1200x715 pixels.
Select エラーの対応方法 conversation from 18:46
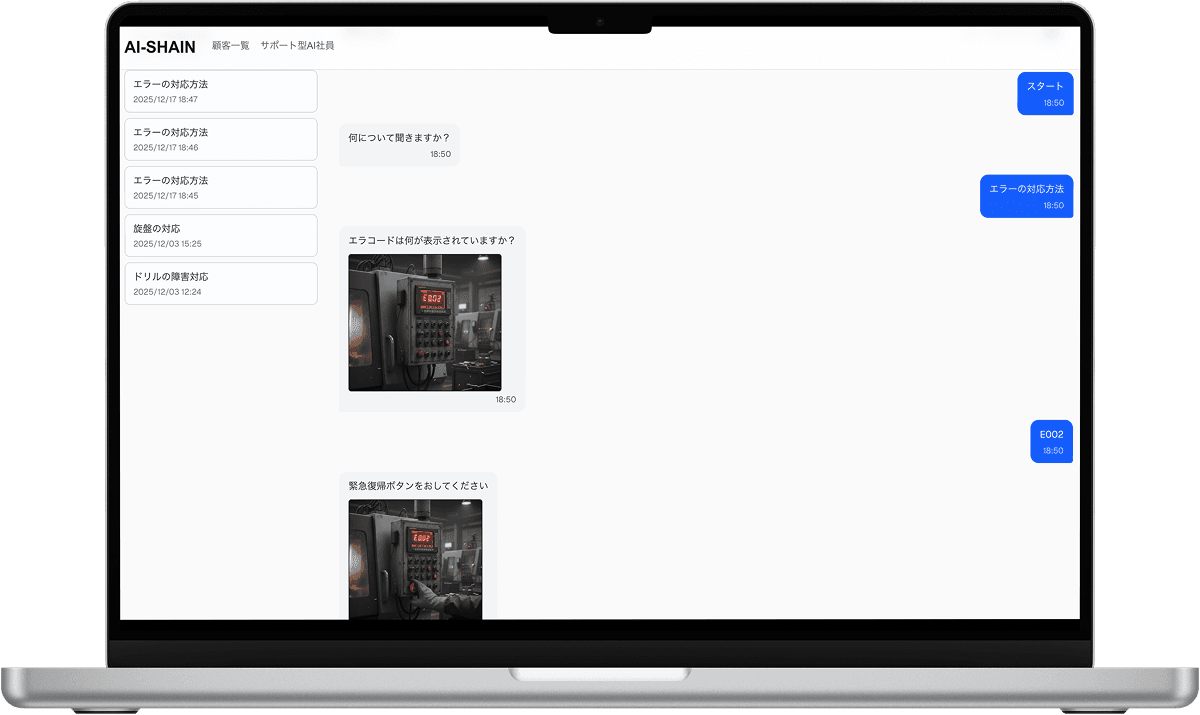[220, 139]
